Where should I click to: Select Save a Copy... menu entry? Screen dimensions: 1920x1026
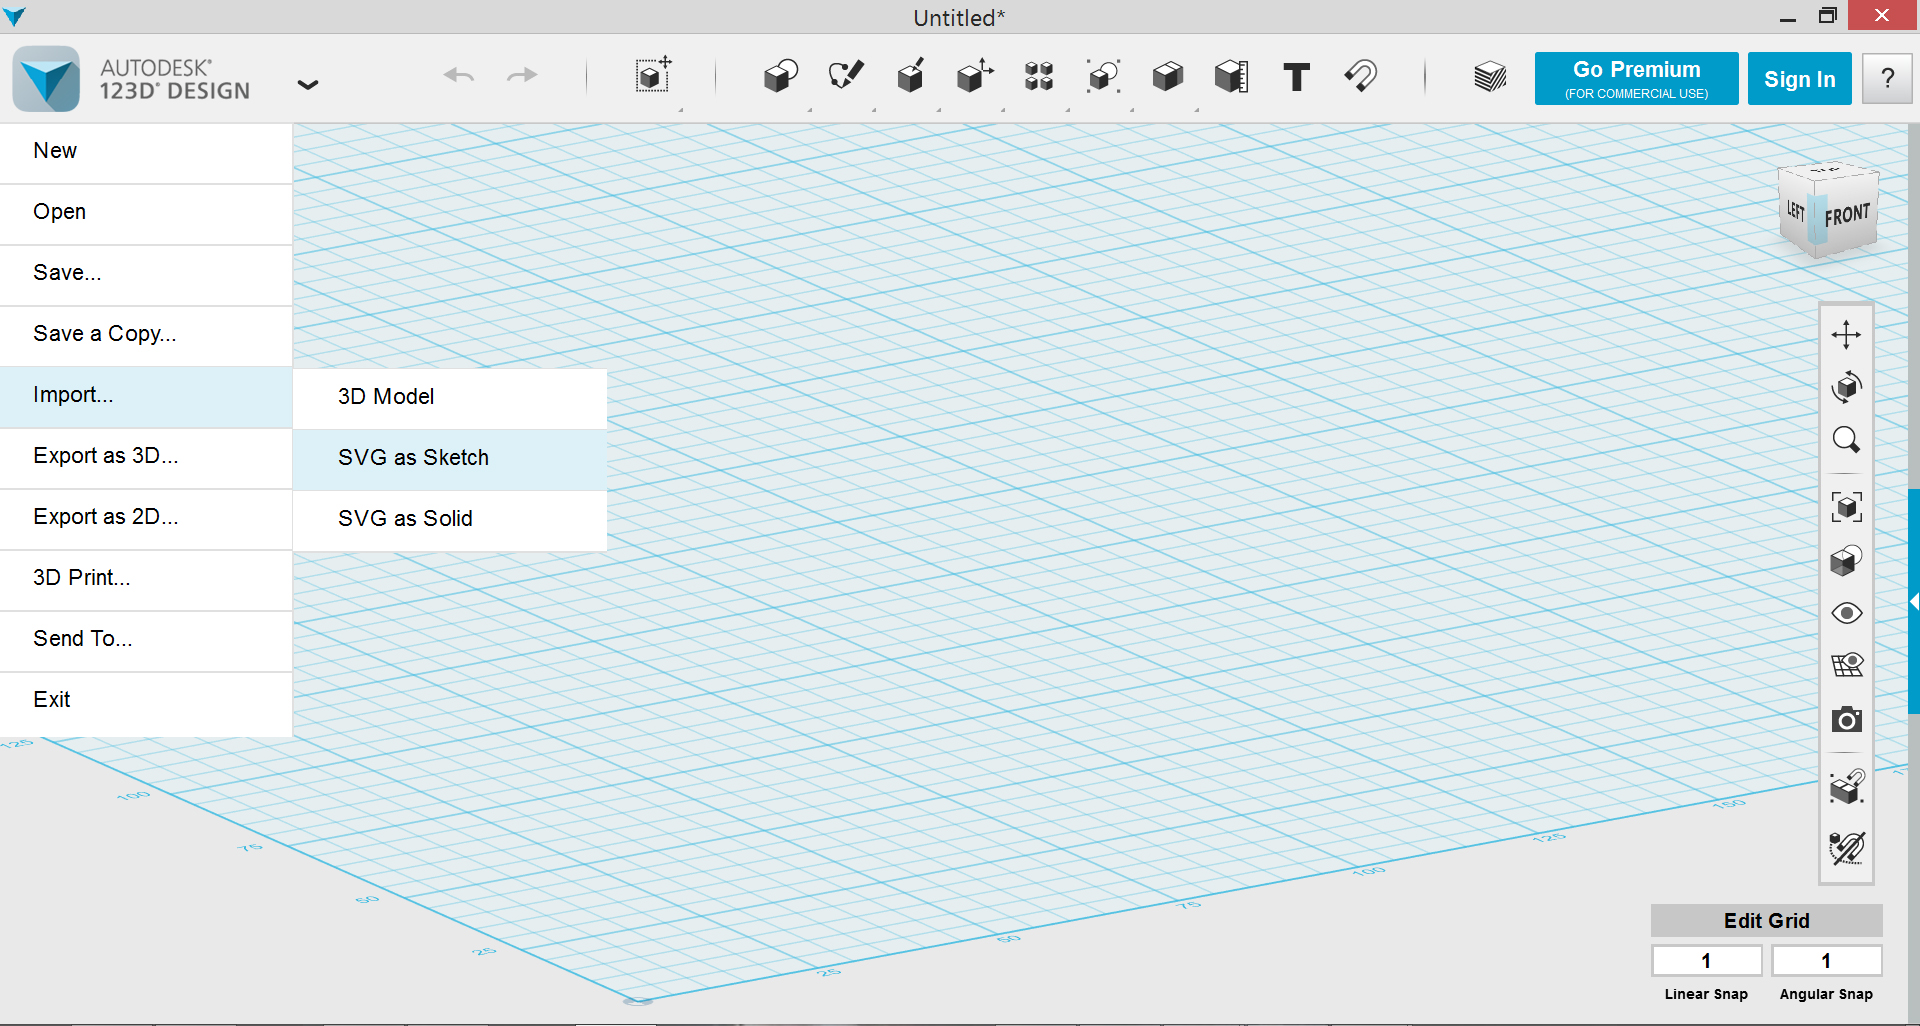pyautogui.click(x=146, y=336)
